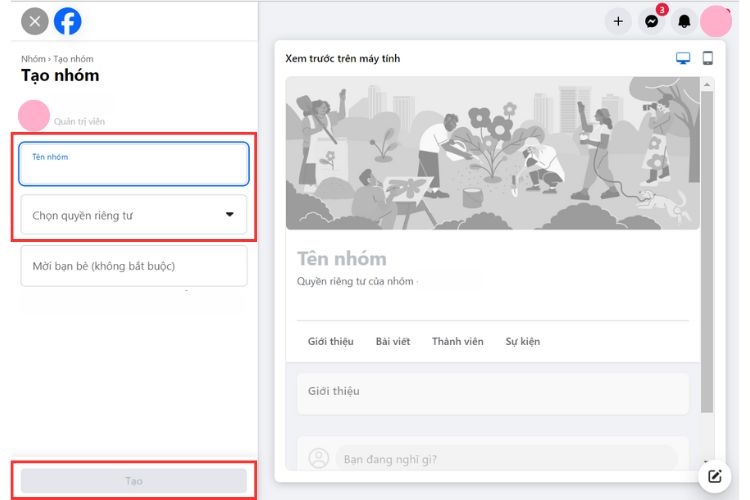Switch preview to desktop view icon
The image size is (750, 500).
[683, 58]
